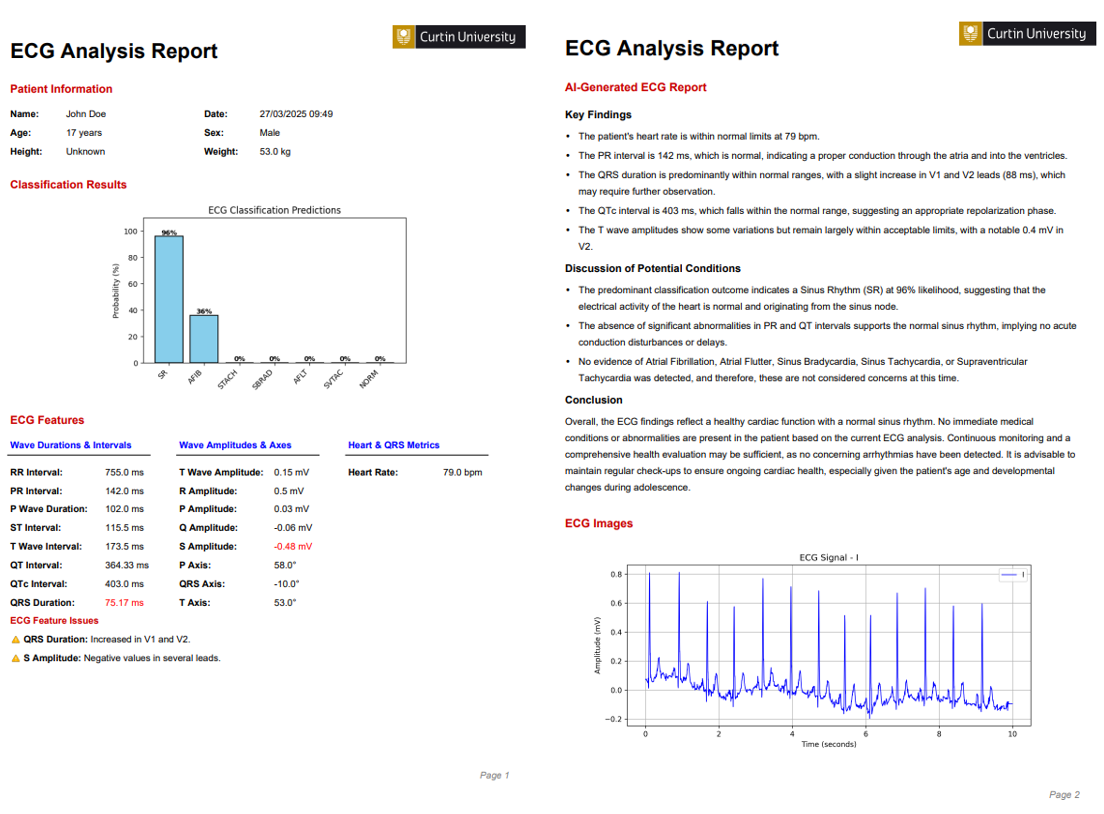The image size is (1104, 814).
Task: Click the weight value 53.0 kg
Action: click(275, 151)
